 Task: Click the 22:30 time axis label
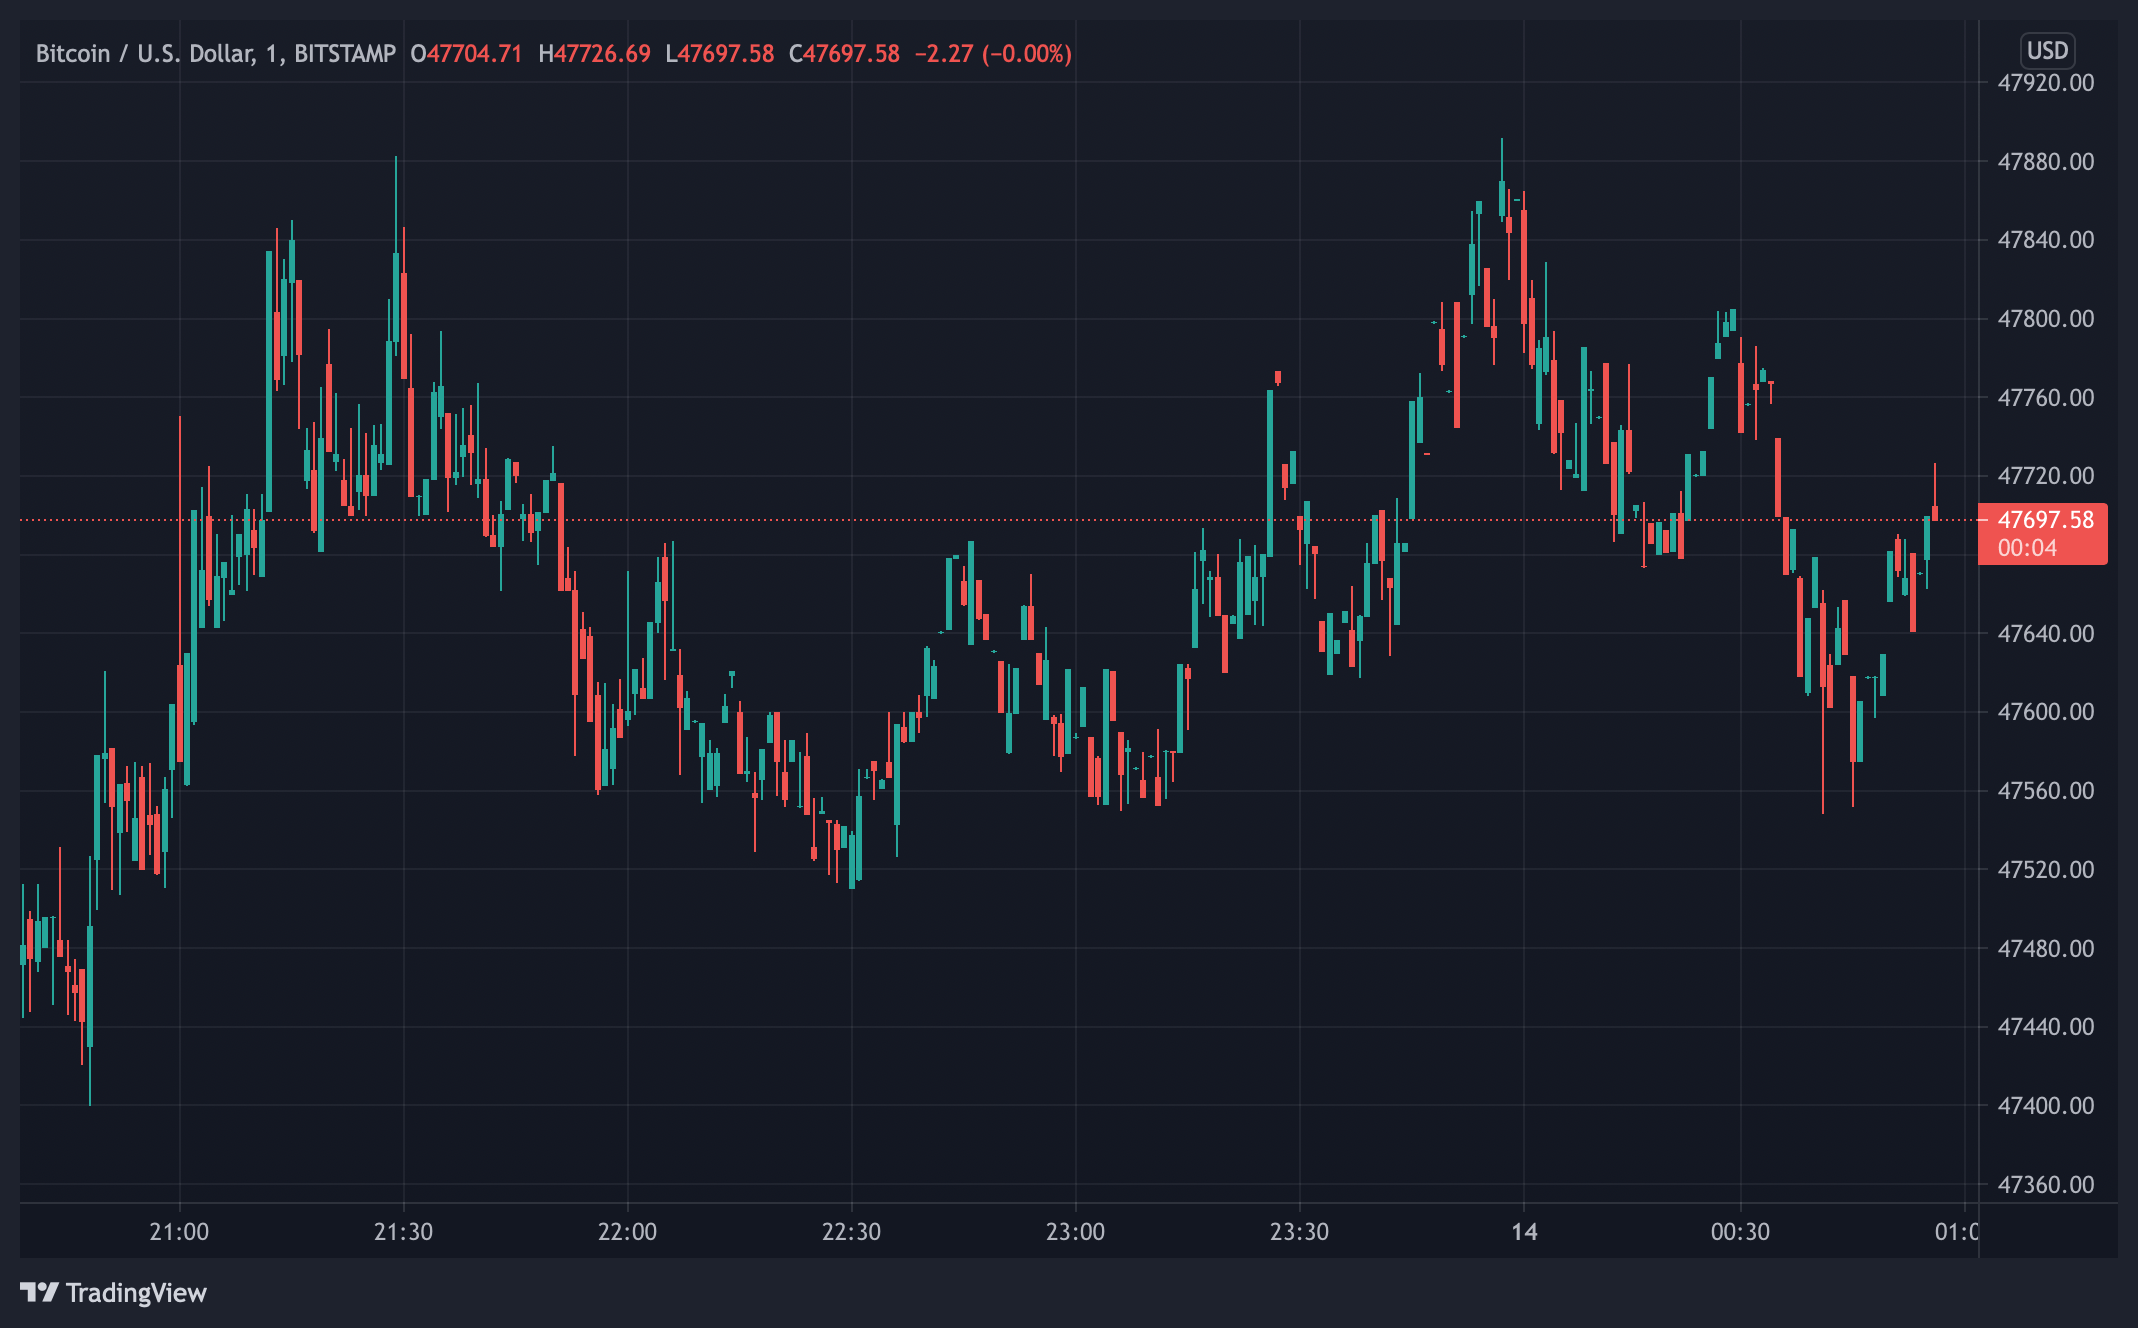(x=851, y=1231)
